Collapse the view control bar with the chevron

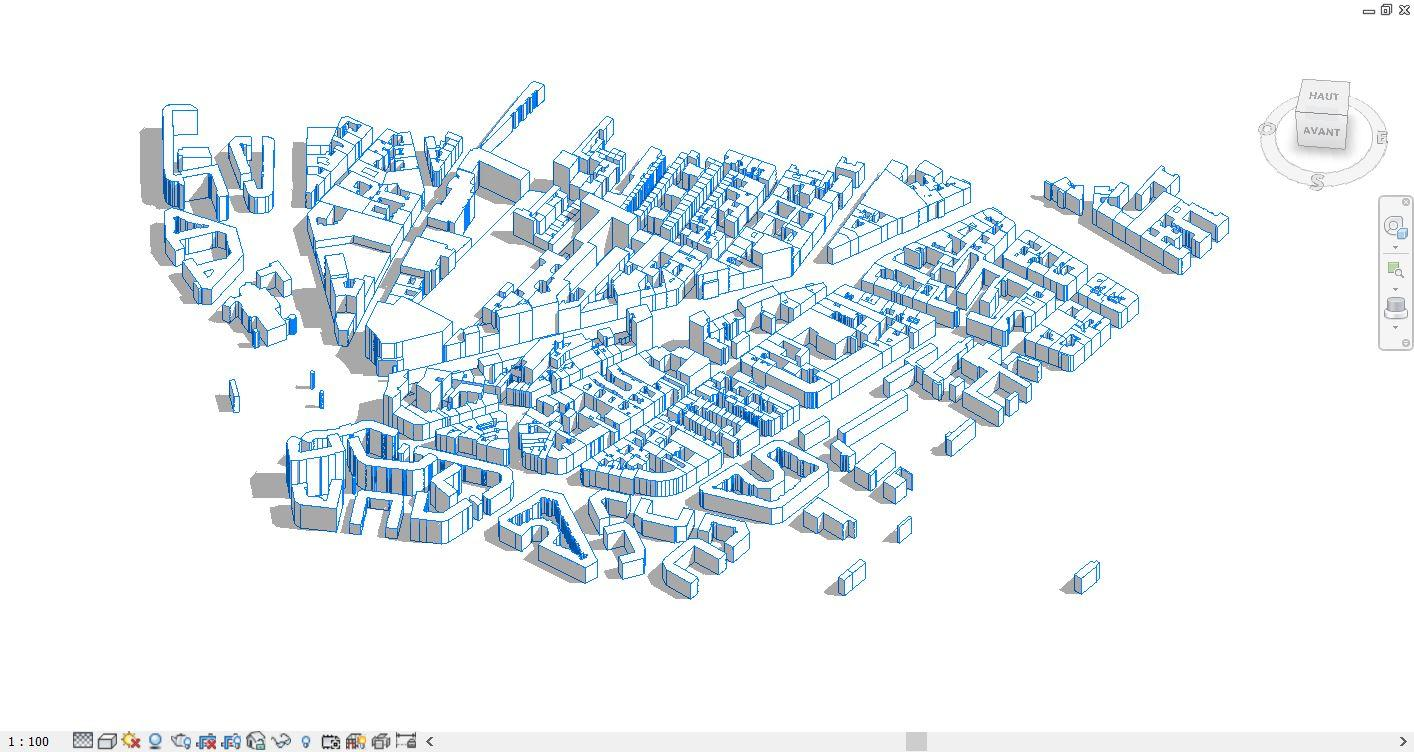(430, 741)
